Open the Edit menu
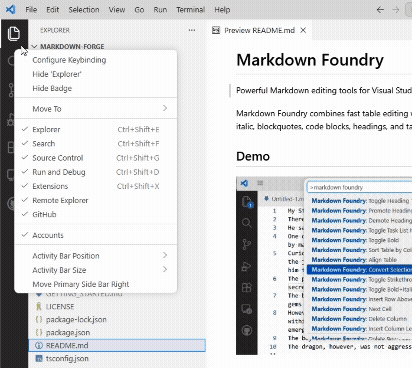The width and height of the screenshot is (412, 368). [x=52, y=10]
